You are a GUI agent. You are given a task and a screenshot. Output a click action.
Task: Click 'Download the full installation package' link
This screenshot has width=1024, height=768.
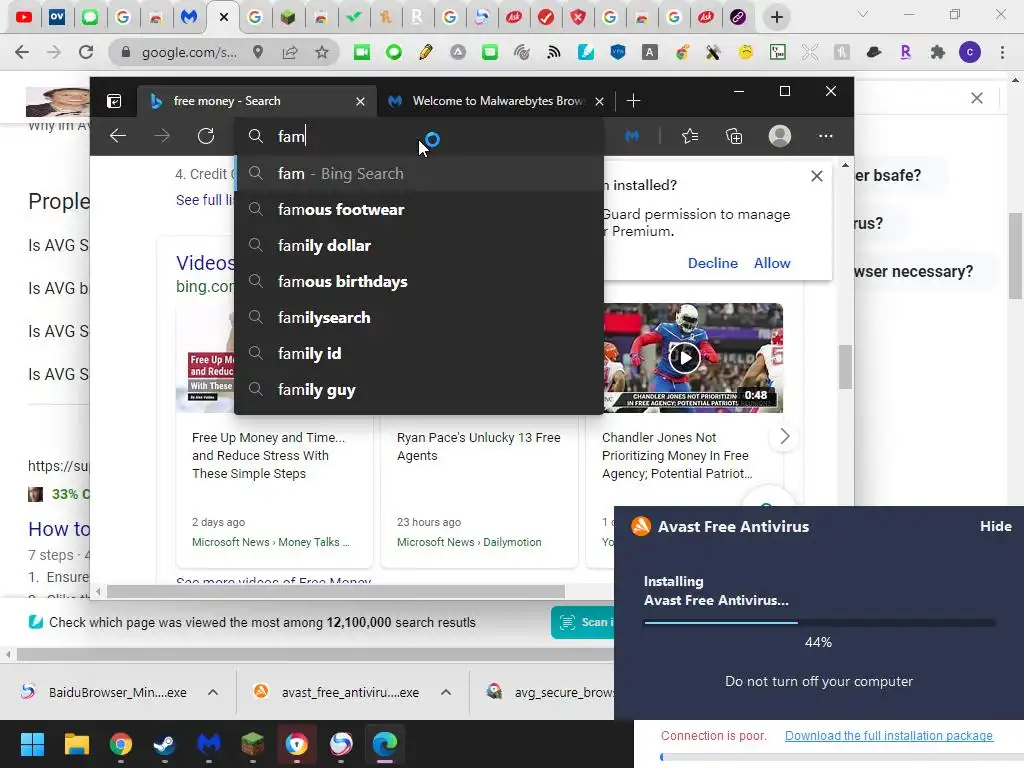tap(888, 736)
